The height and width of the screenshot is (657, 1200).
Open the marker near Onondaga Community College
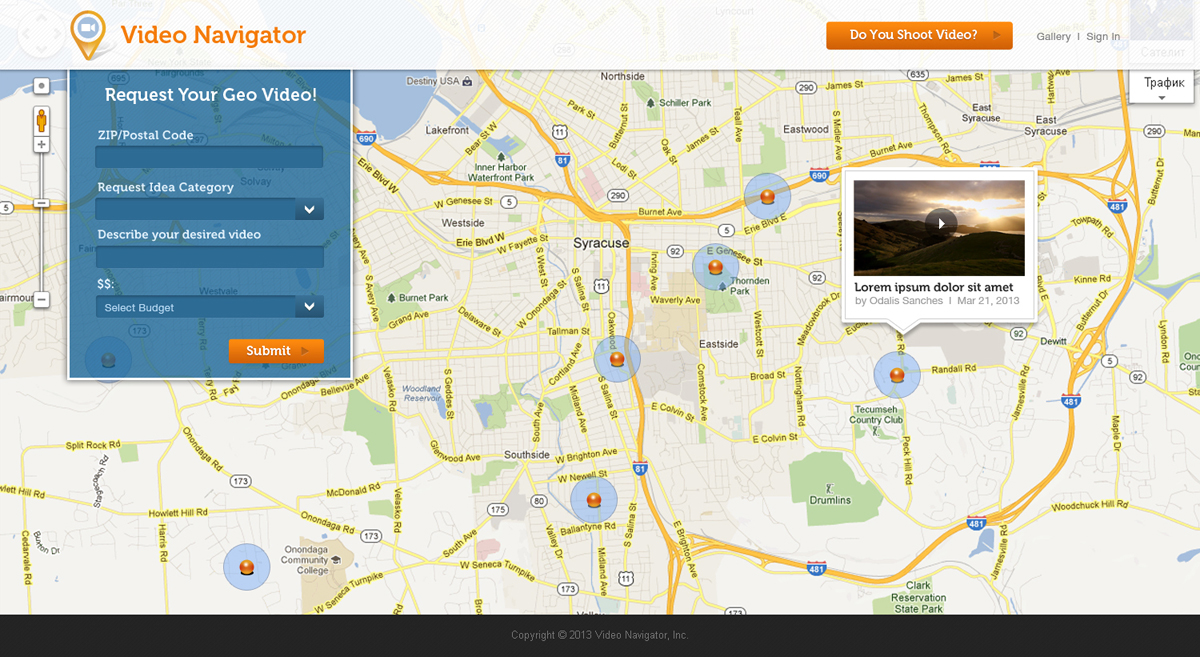pos(246,567)
